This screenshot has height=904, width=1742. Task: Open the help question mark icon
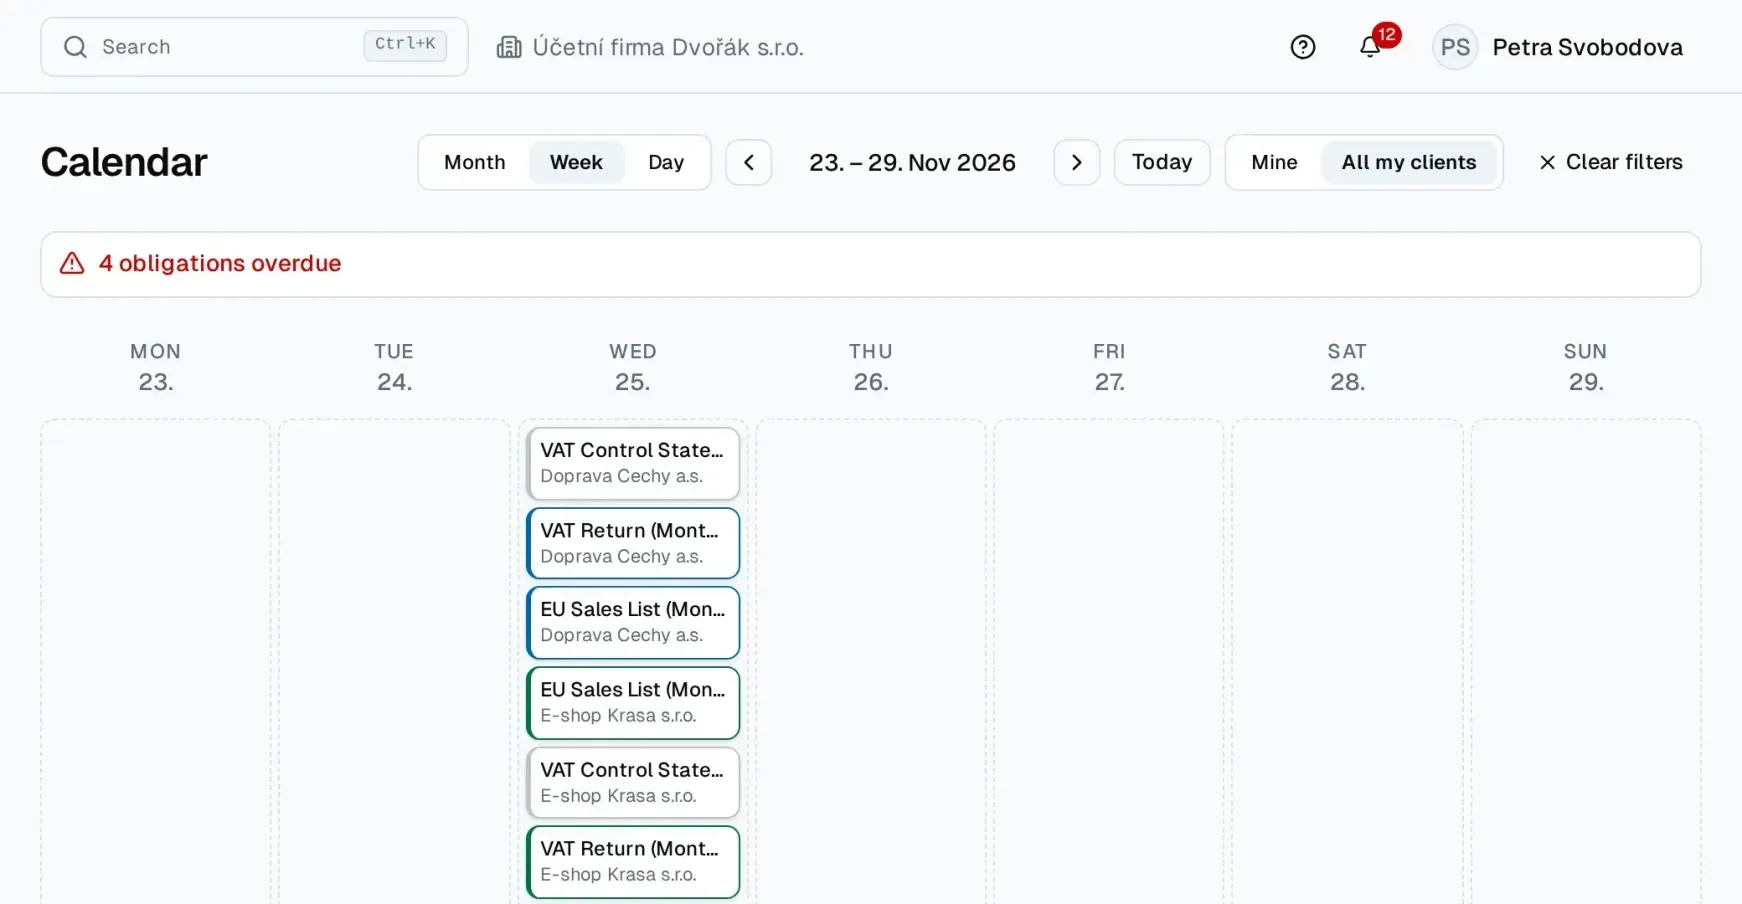(x=1302, y=47)
